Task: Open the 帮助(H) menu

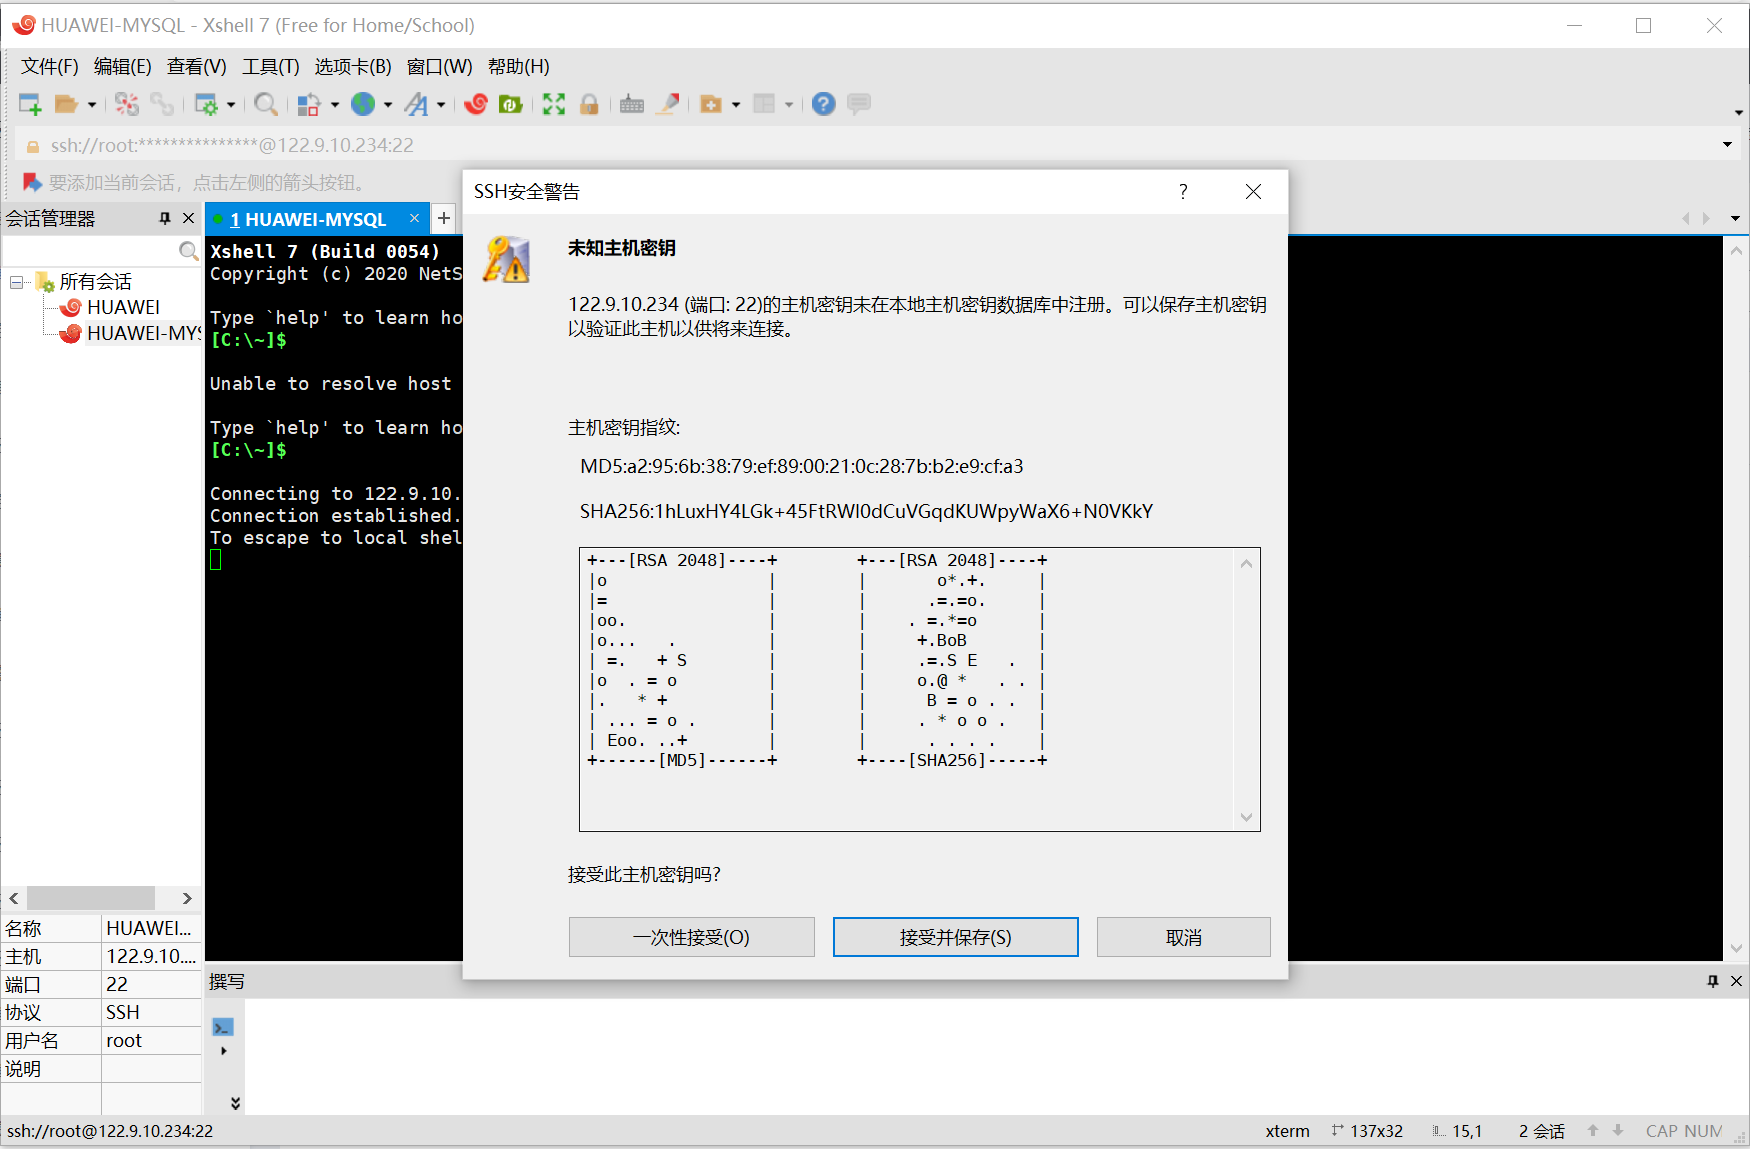Action: pyautogui.click(x=519, y=67)
